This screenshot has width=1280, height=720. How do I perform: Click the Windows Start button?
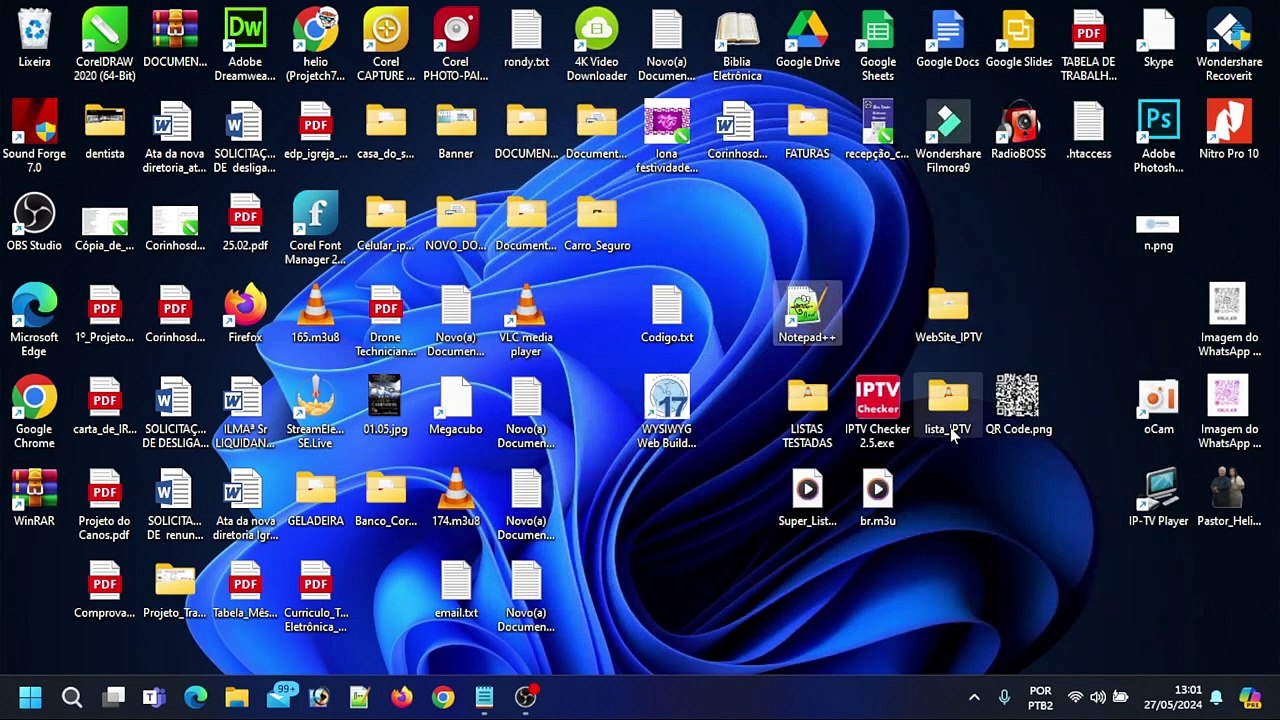(x=30, y=697)
